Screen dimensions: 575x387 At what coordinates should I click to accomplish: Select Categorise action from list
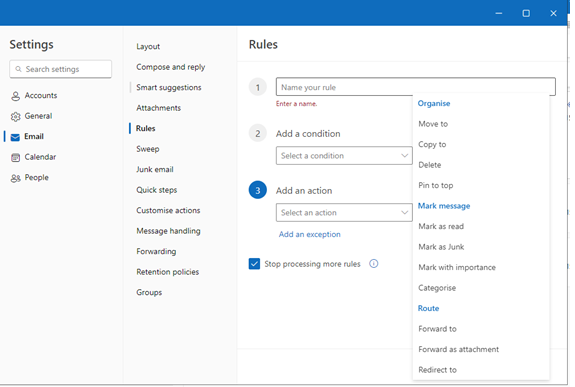point(437,288)
